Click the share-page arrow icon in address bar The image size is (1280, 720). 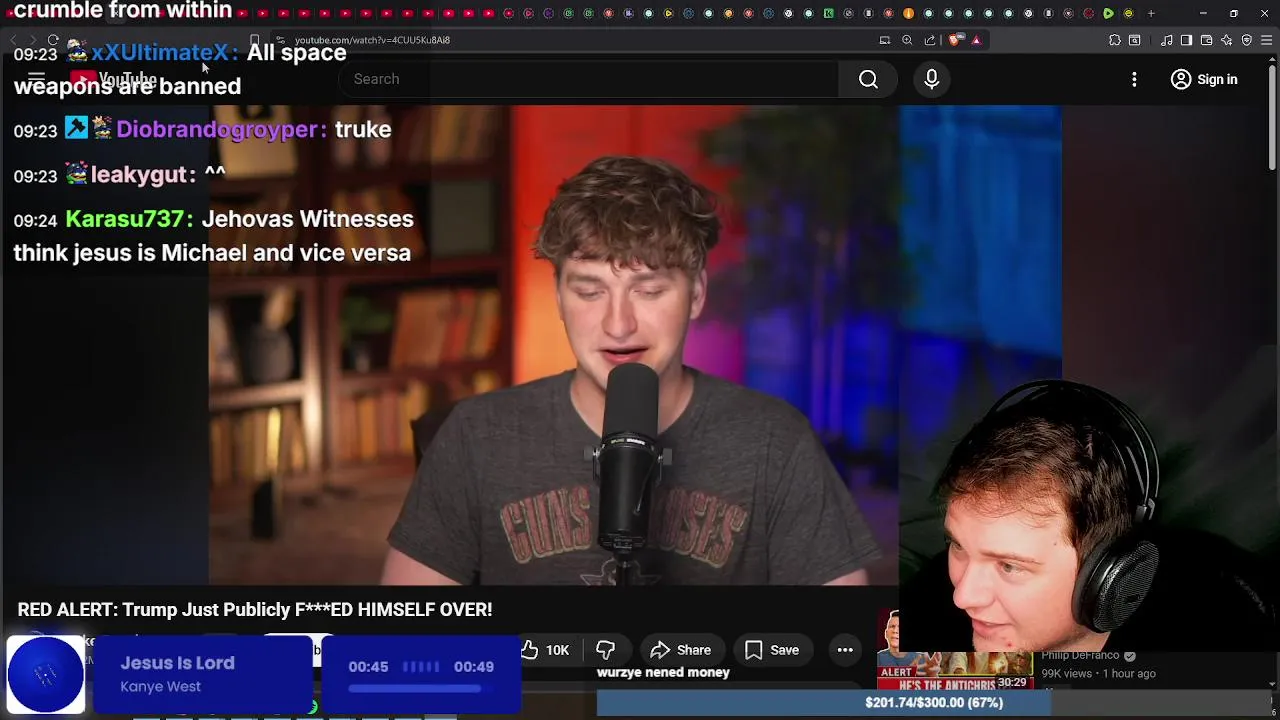(930, 40)
